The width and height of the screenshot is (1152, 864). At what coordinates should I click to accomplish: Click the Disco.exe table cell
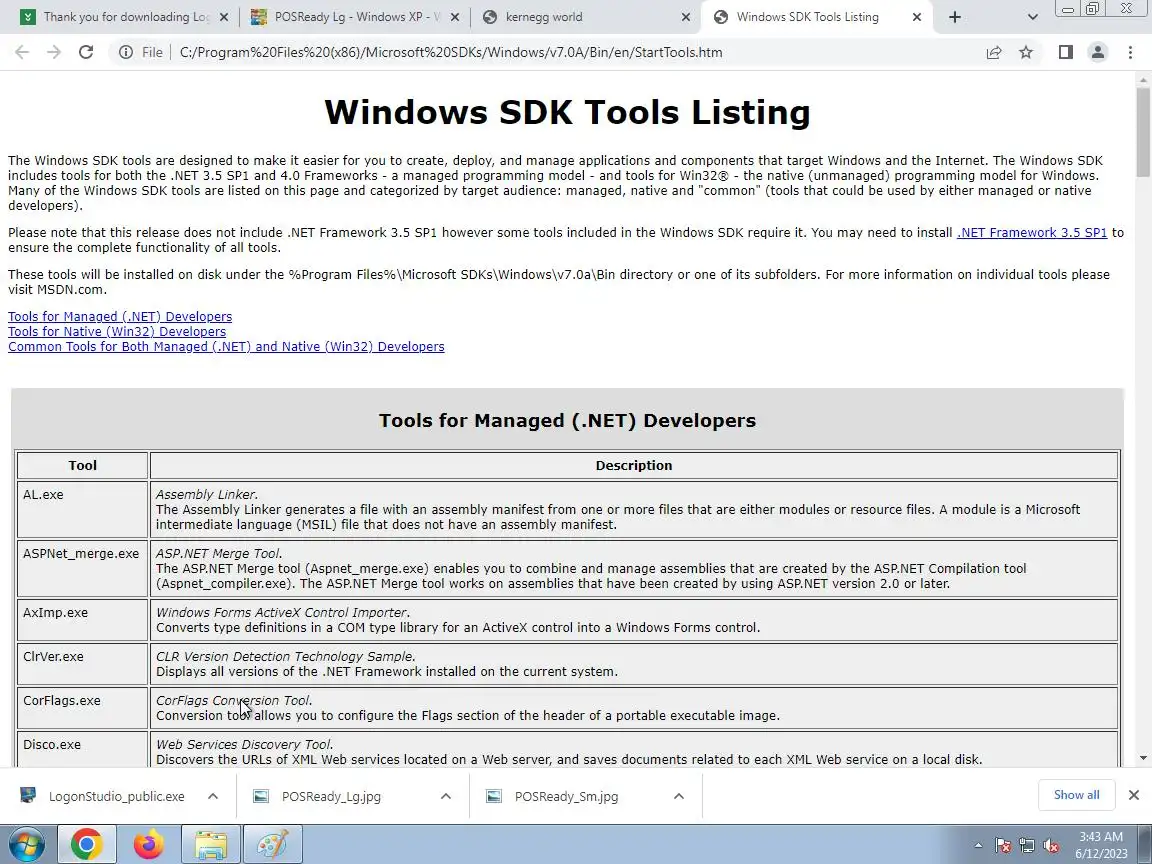(82, 749)
